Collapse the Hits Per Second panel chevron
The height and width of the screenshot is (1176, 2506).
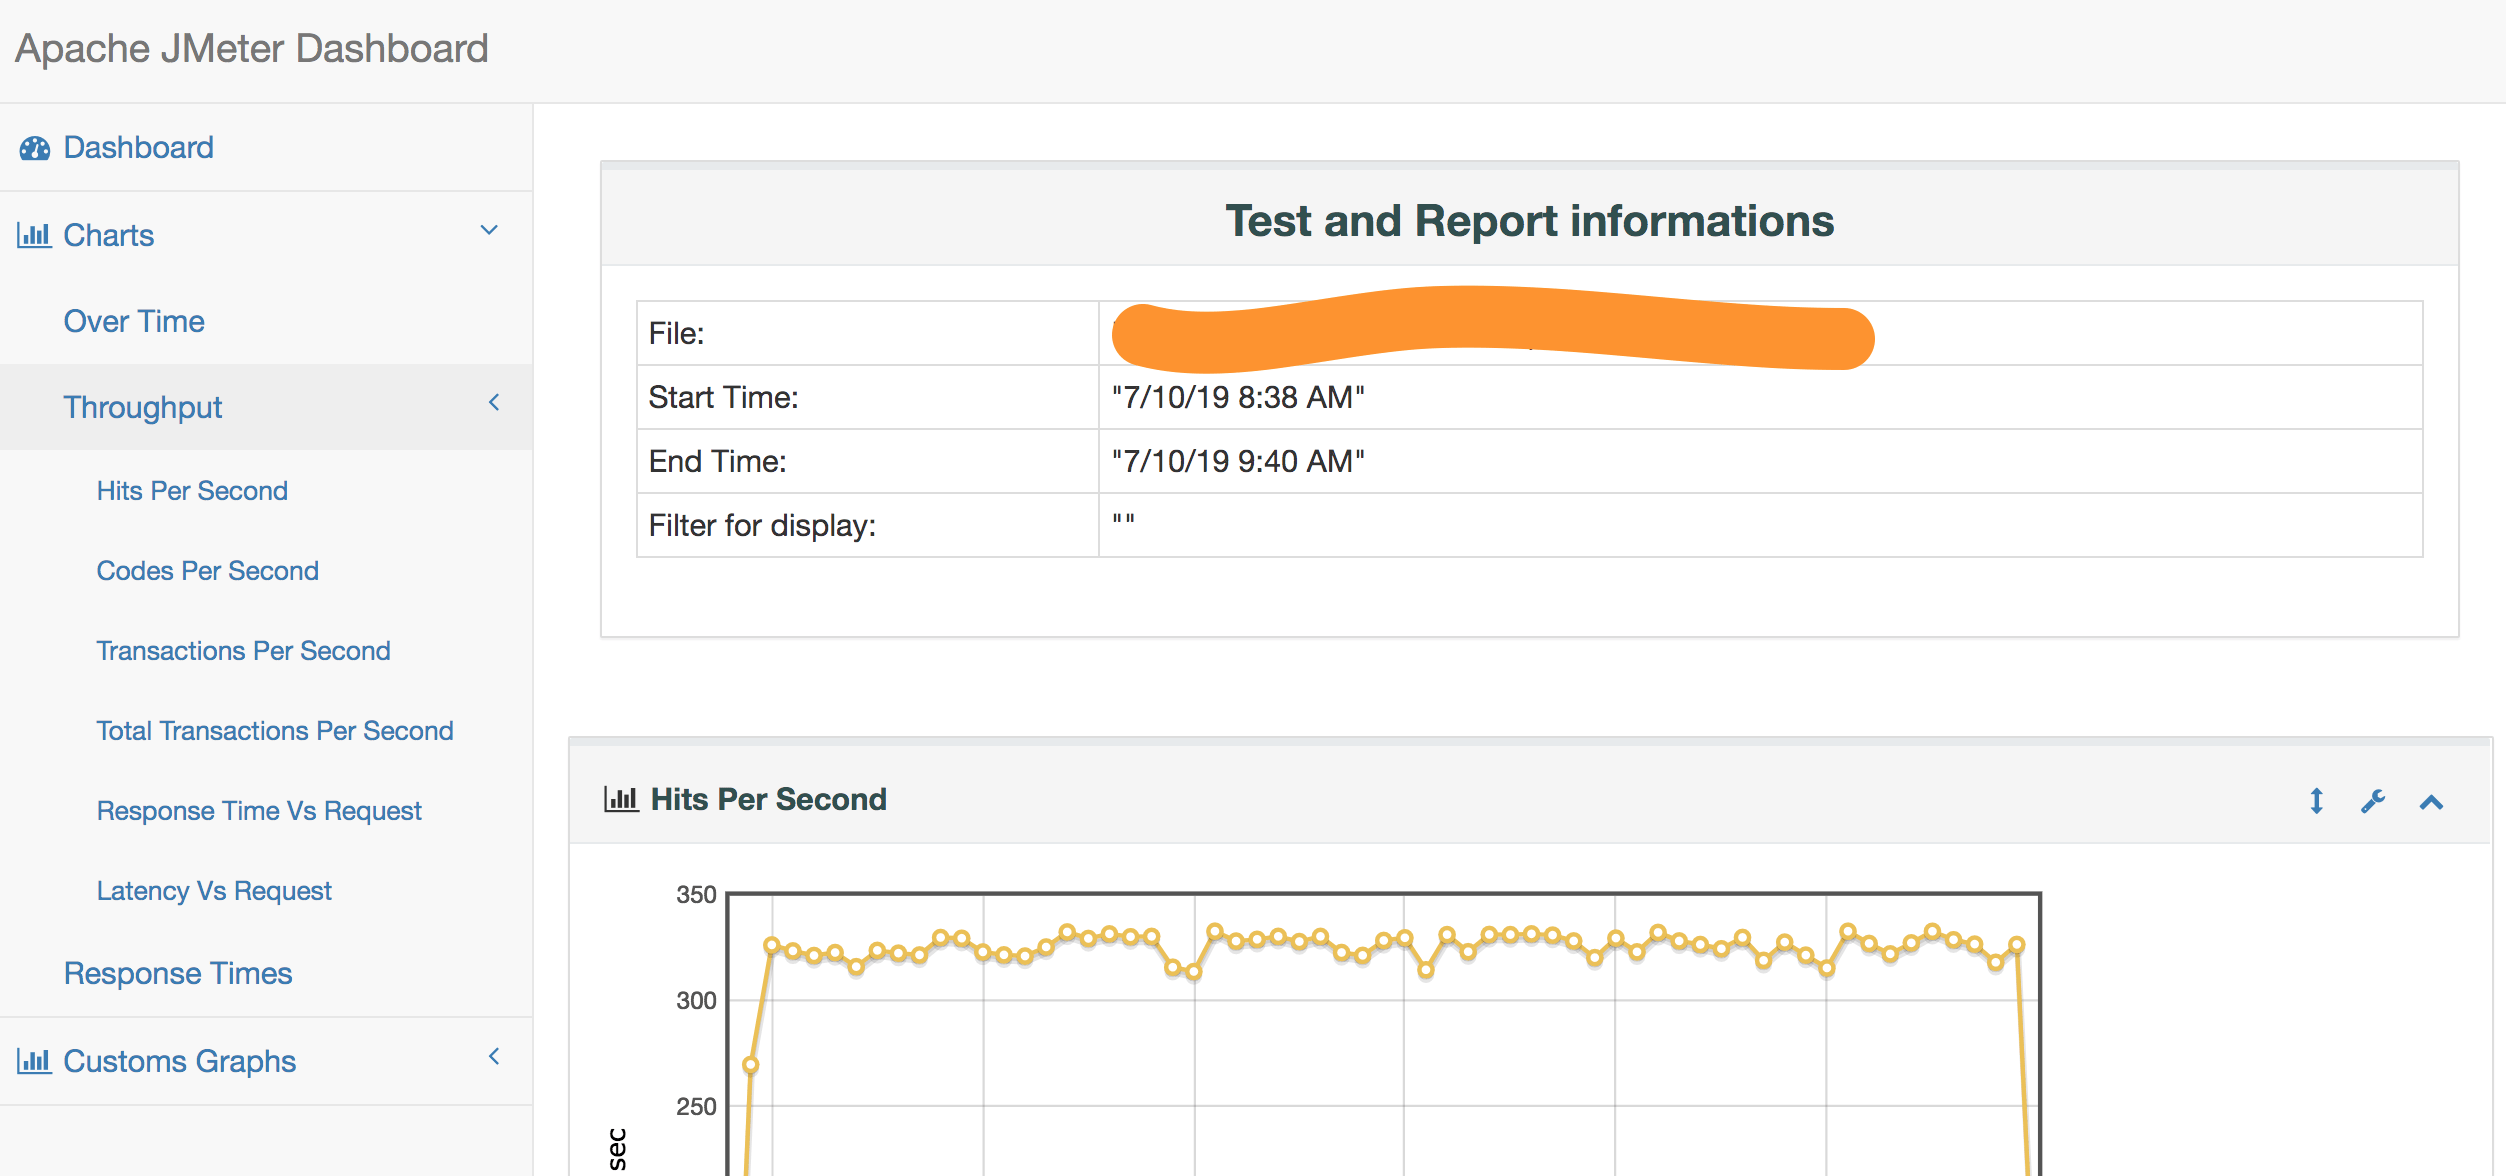[2431, 802]
